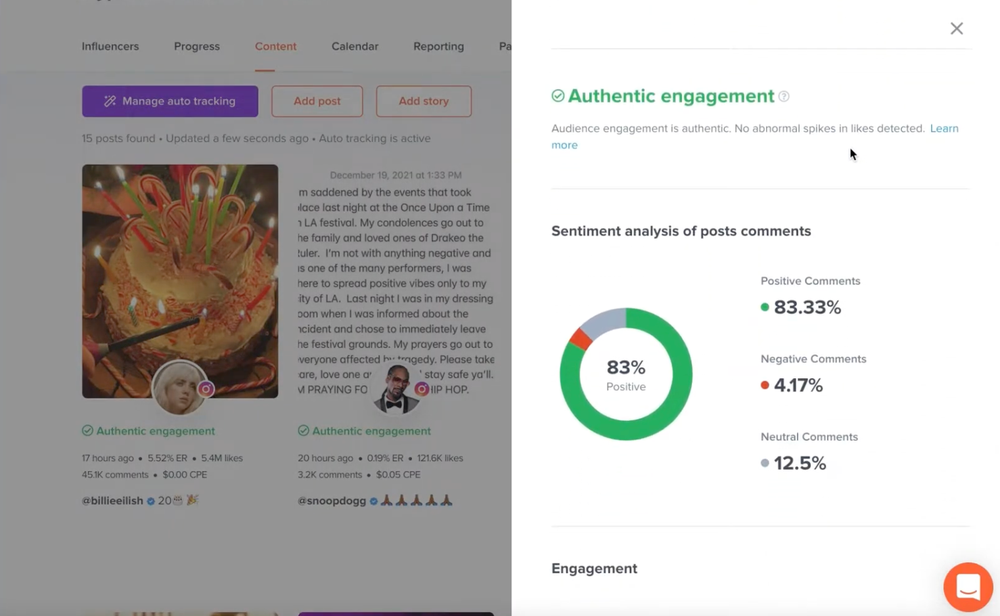Screen dimensions: 1000x616
Task: Click the Engagement section heading
Action: point(594,569)
